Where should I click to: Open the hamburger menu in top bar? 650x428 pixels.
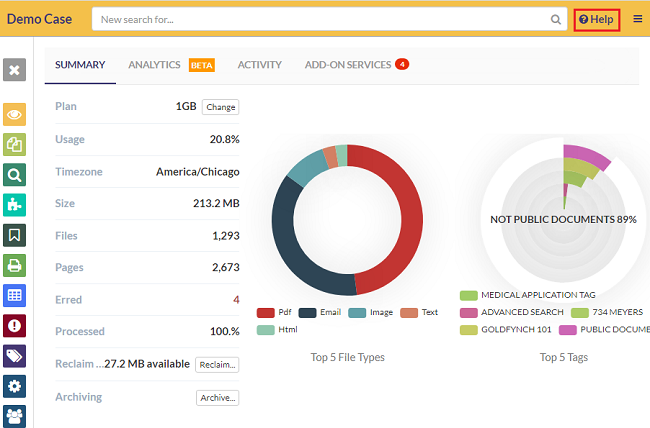pyautogui.click(x=638, y=19)
